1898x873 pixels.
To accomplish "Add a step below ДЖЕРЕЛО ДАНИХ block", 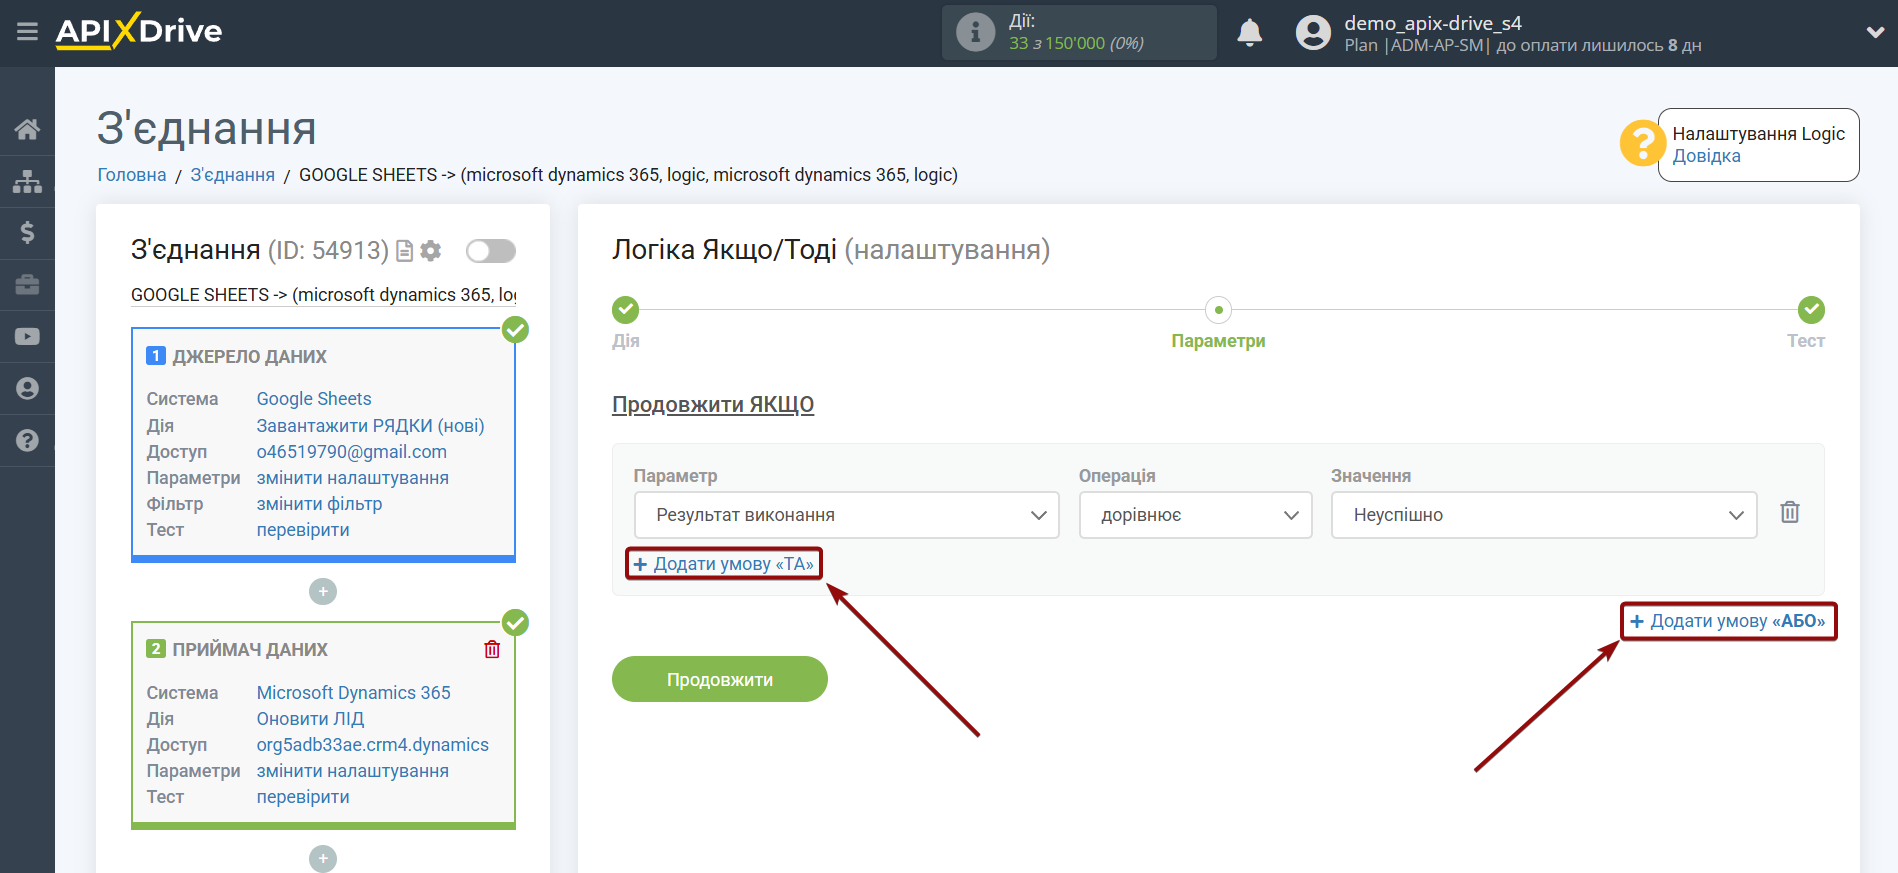I will (x=323, y=592).
